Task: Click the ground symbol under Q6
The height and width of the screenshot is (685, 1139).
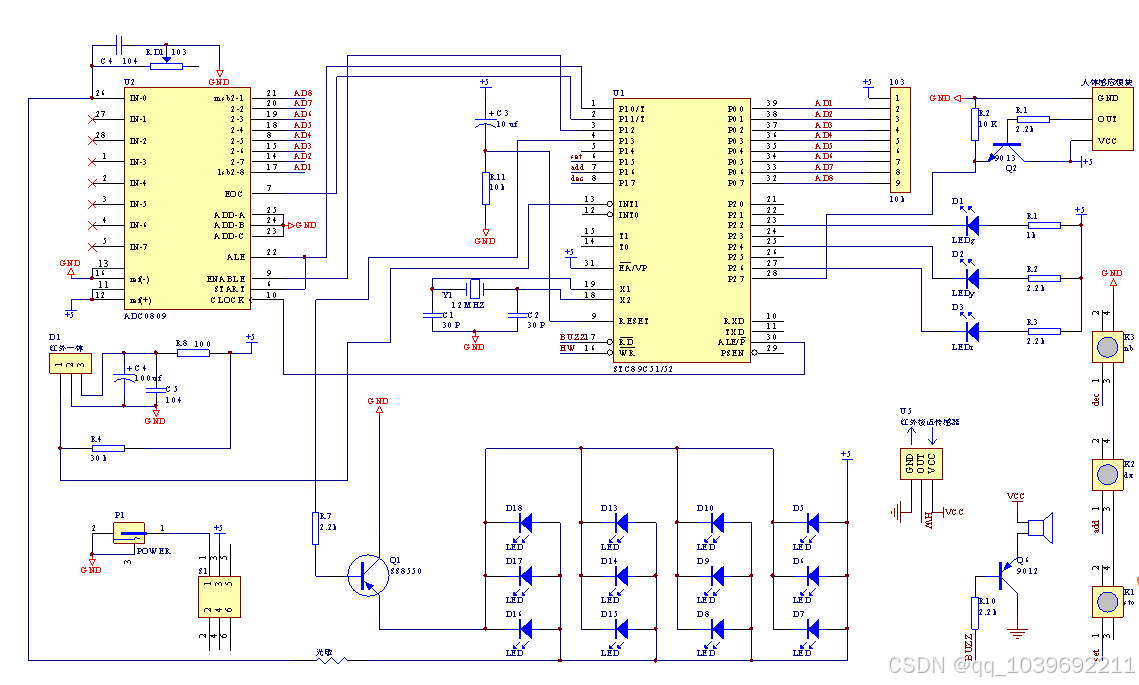Action: coord(1018,633)
